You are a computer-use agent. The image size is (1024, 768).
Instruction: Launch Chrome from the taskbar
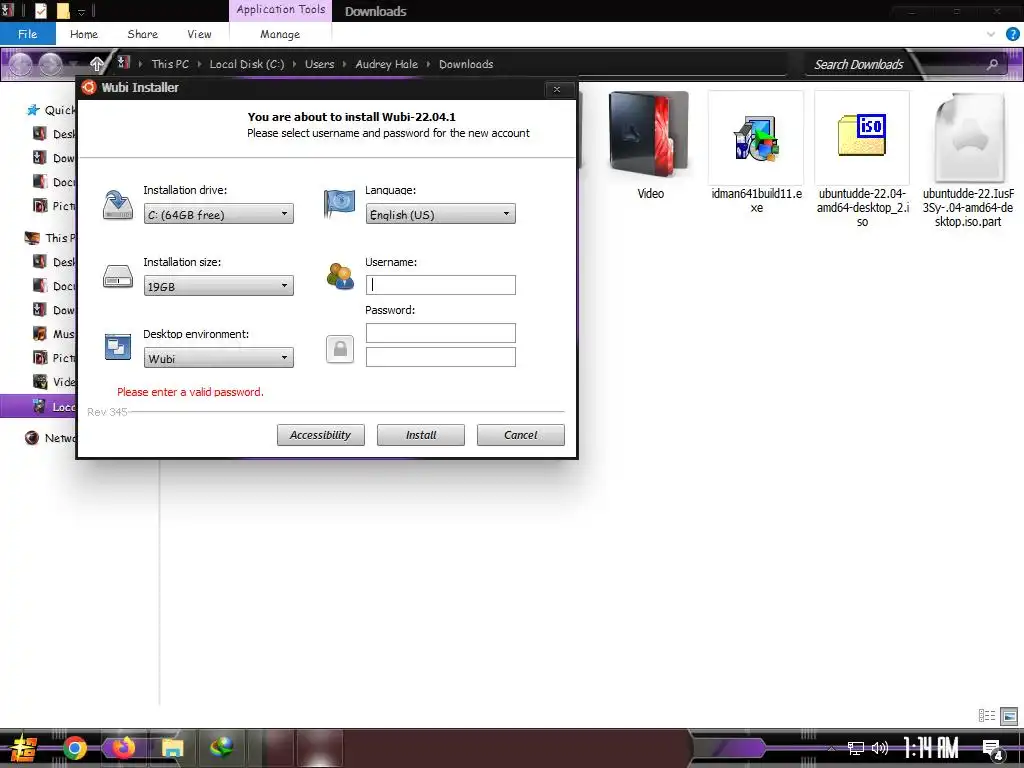click(74, 748)
